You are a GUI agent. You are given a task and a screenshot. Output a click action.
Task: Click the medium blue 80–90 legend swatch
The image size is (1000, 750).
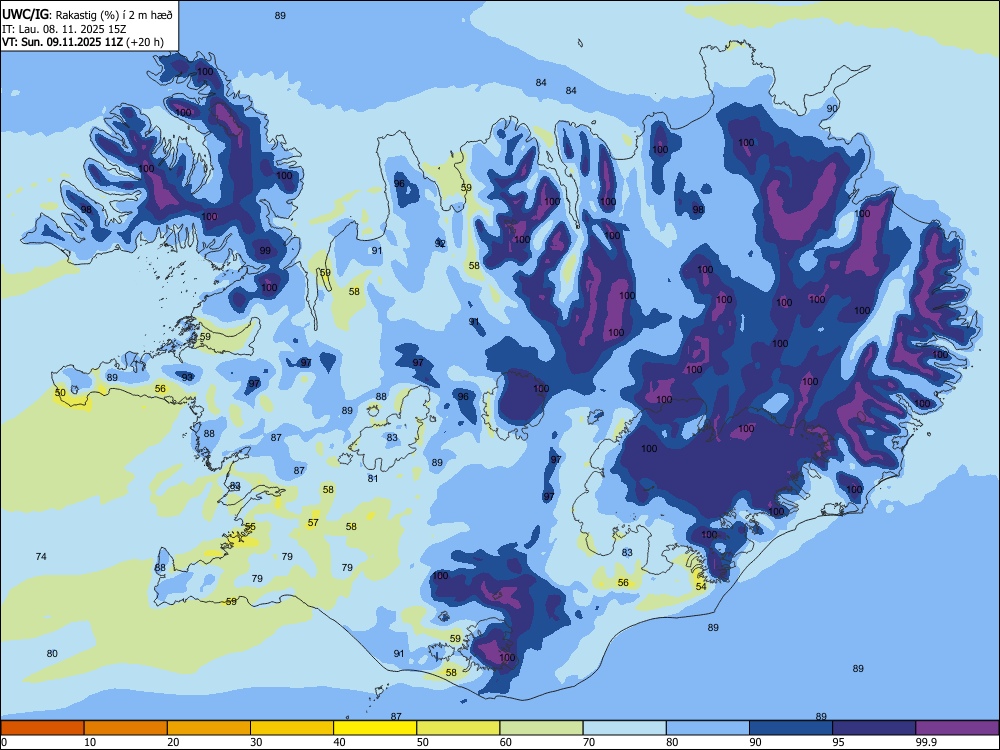[708, 728]
